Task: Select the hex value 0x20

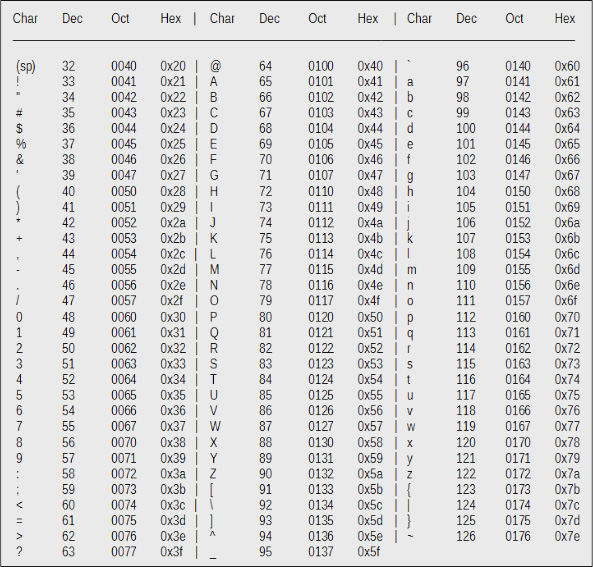Action: pos(173,66)
